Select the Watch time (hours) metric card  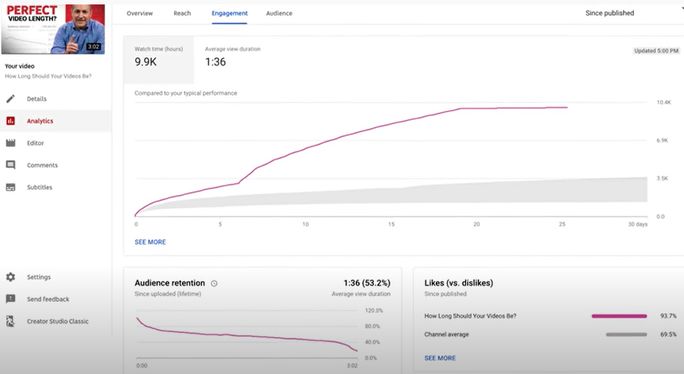159,59
